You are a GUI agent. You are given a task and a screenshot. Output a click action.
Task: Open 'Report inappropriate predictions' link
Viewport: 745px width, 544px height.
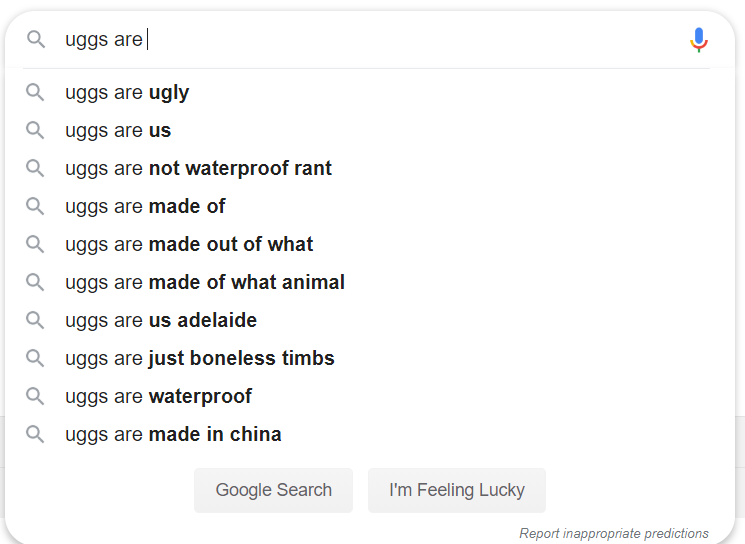[613, 533]
